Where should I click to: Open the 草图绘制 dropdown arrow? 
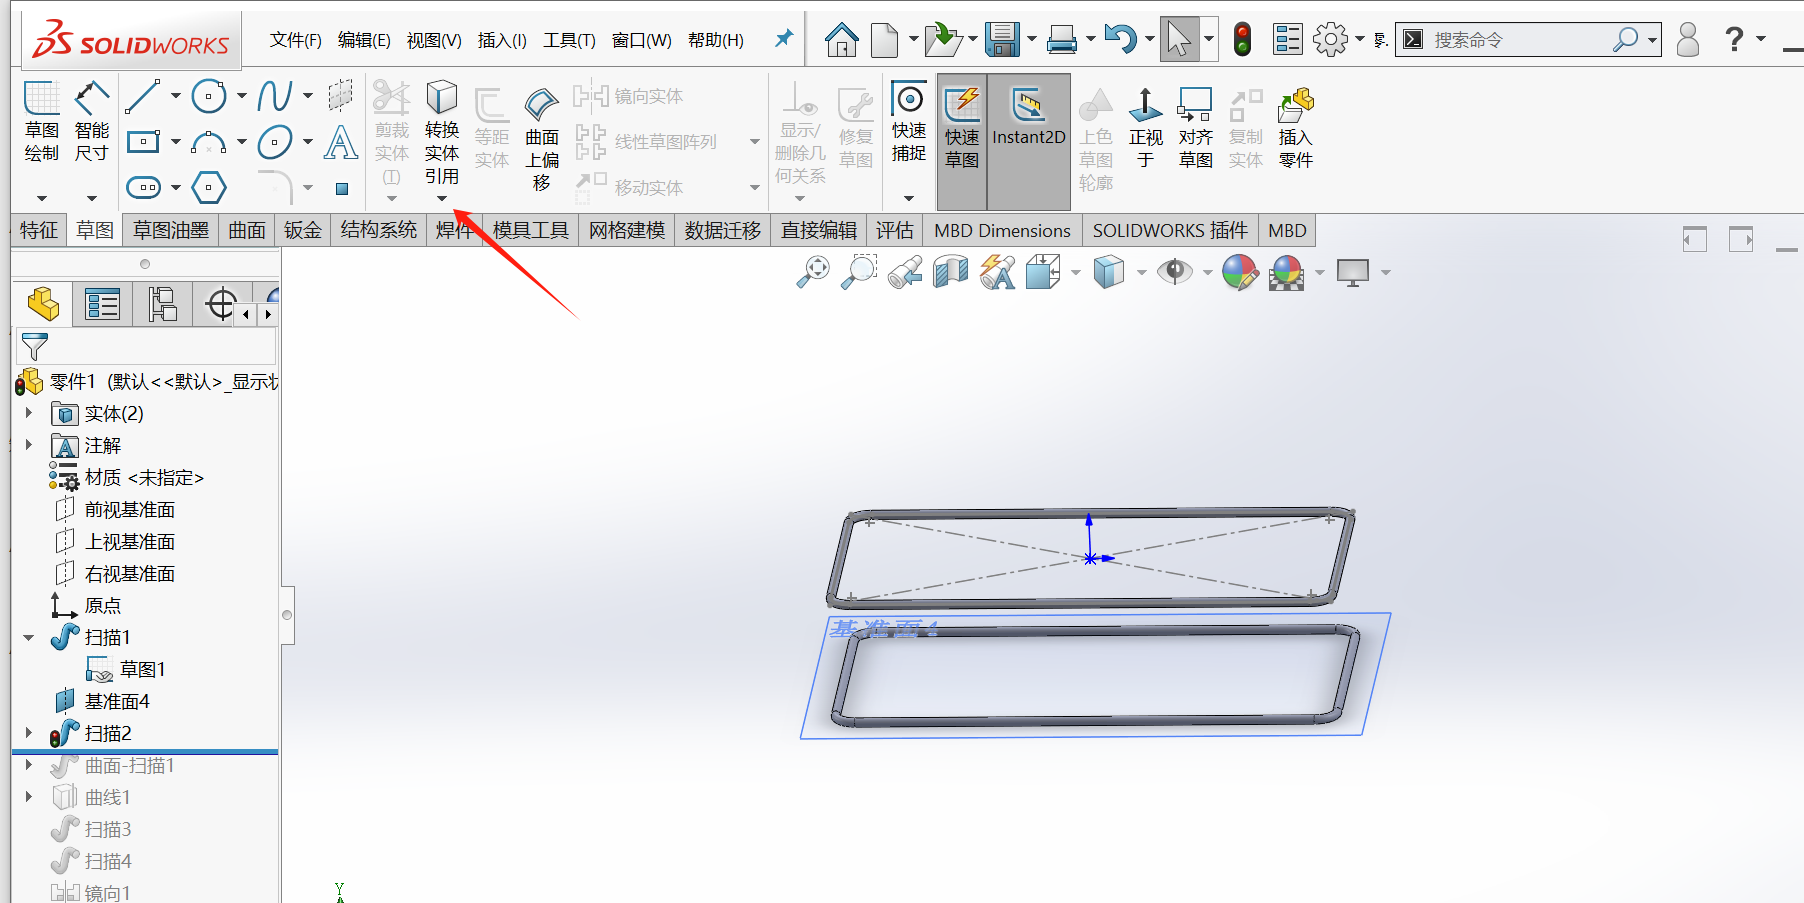point(42,198)
